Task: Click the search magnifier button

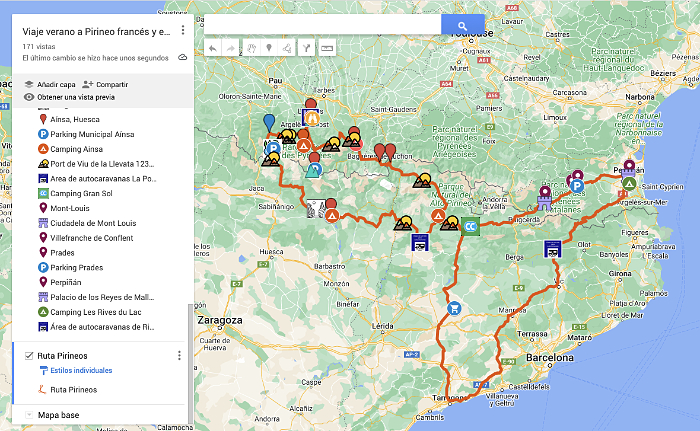Action: pyautogui.click(x=462, y=25)
